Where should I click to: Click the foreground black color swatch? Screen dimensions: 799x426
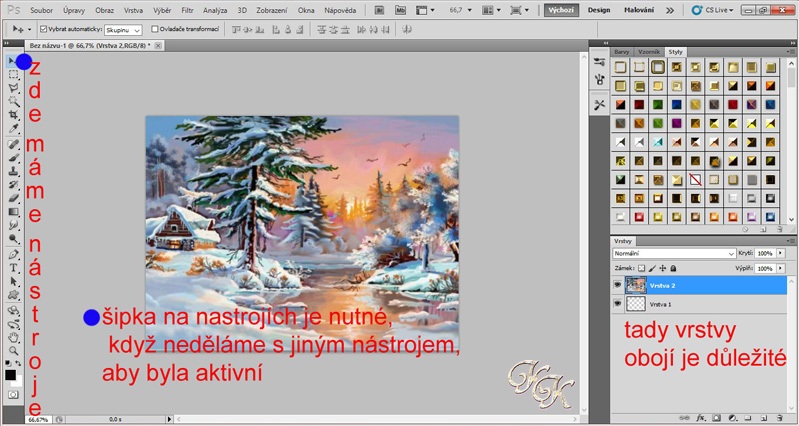[x=10, y=375]
